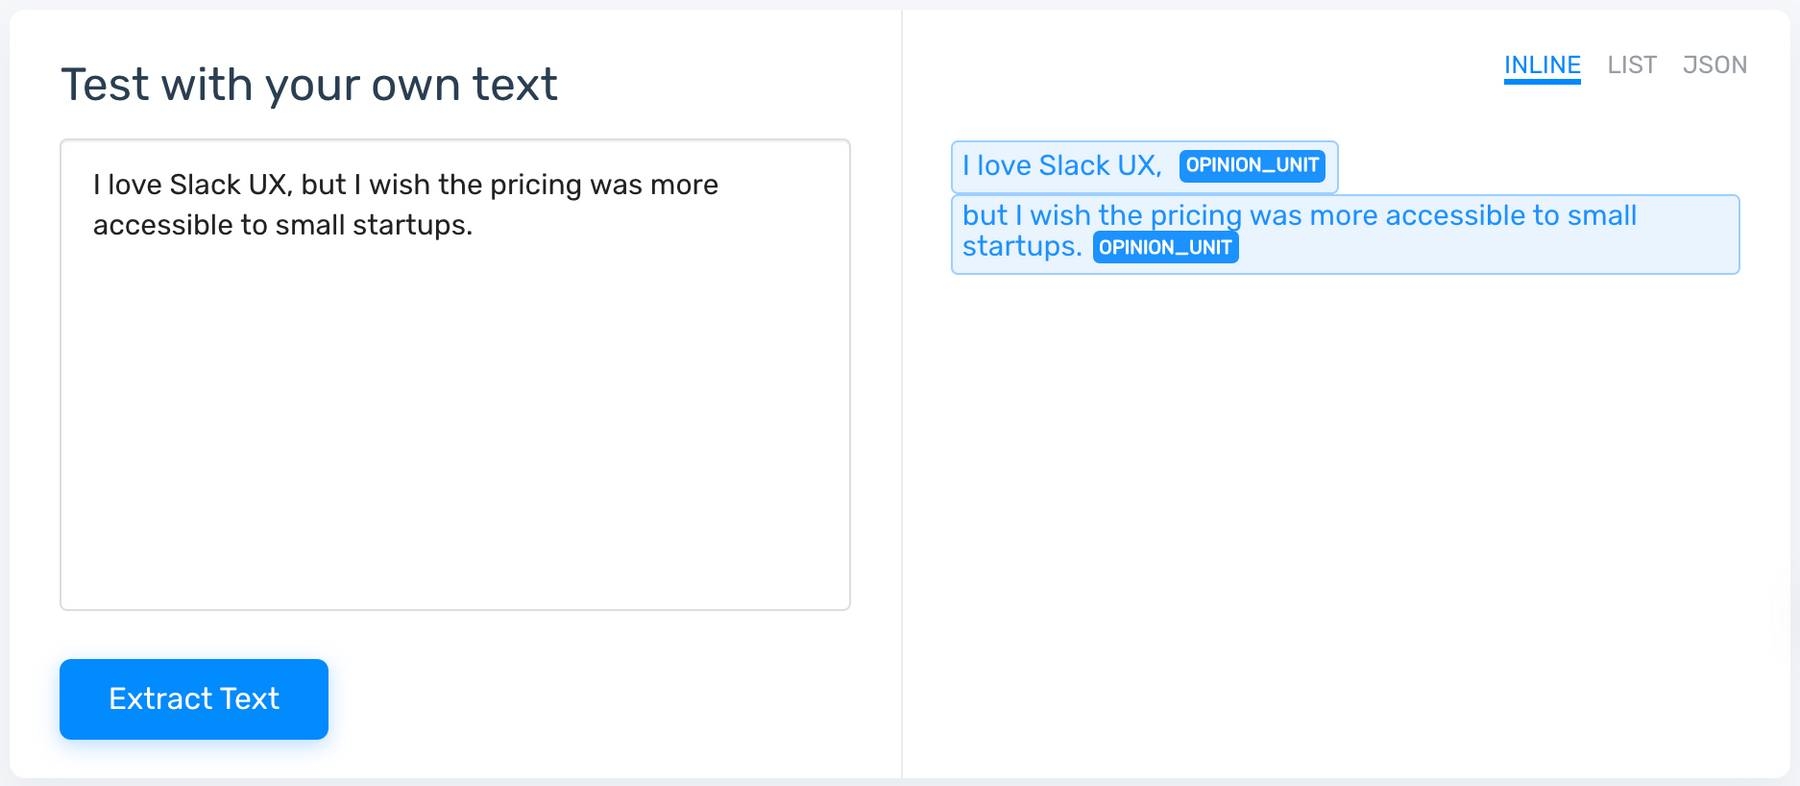
Task: Click the word "accessible" in the input box
Action: coord(163,225)
